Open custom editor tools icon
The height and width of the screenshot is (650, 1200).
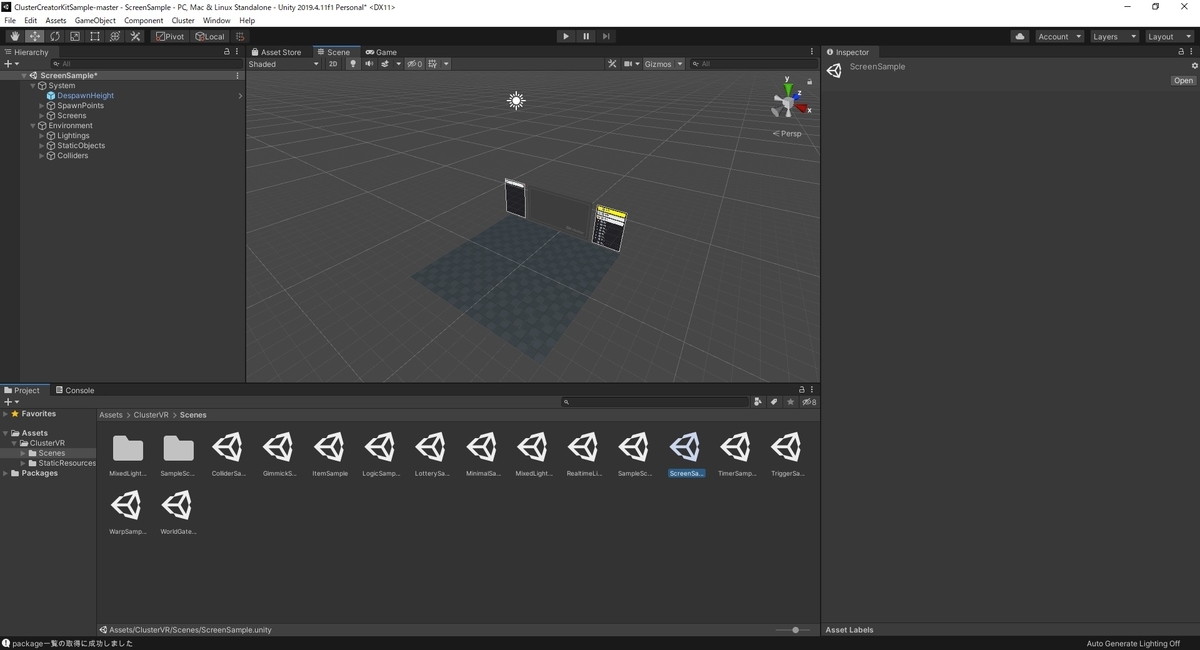[x=135, y=36]
